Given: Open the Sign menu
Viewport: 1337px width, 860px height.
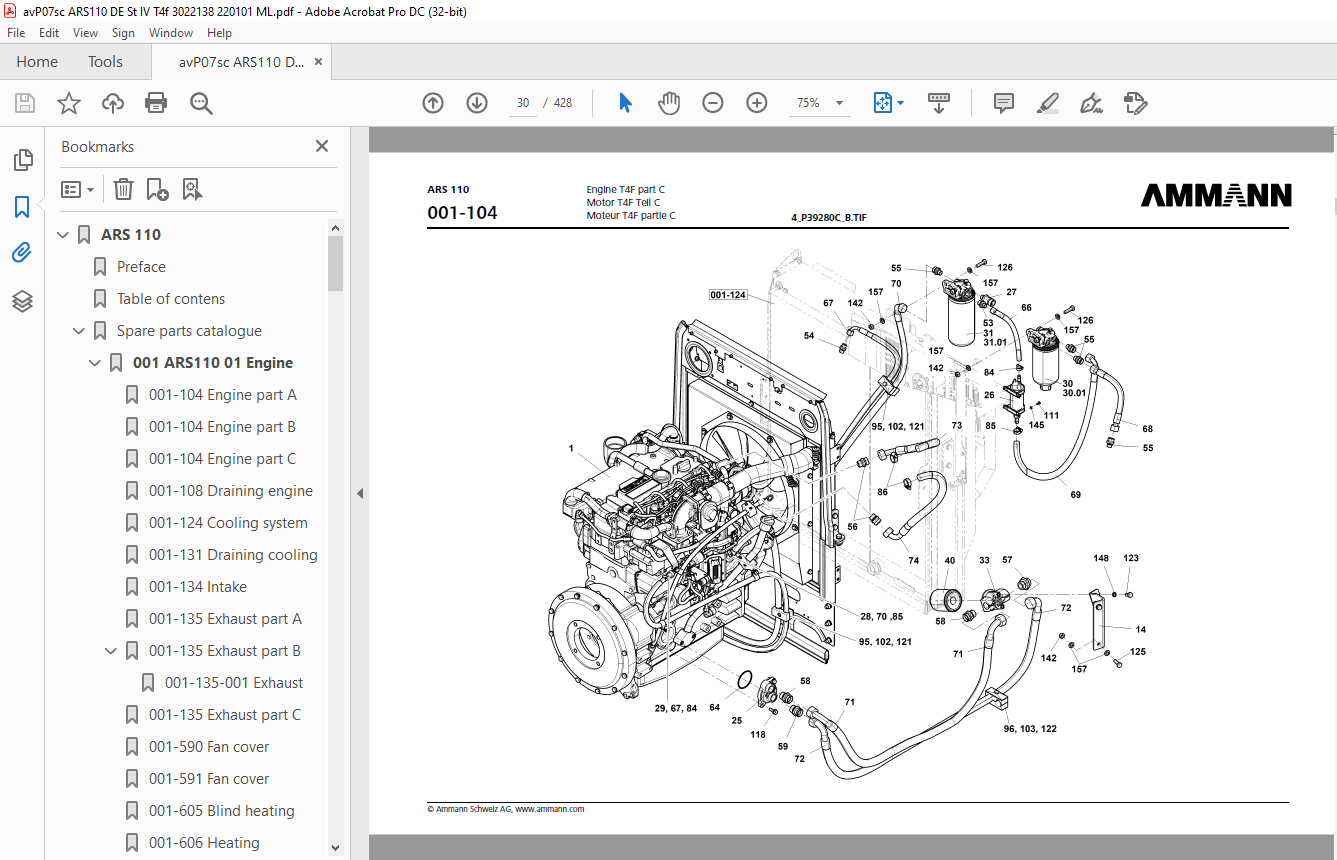Looking at the screenshot, I should point(123,33).
